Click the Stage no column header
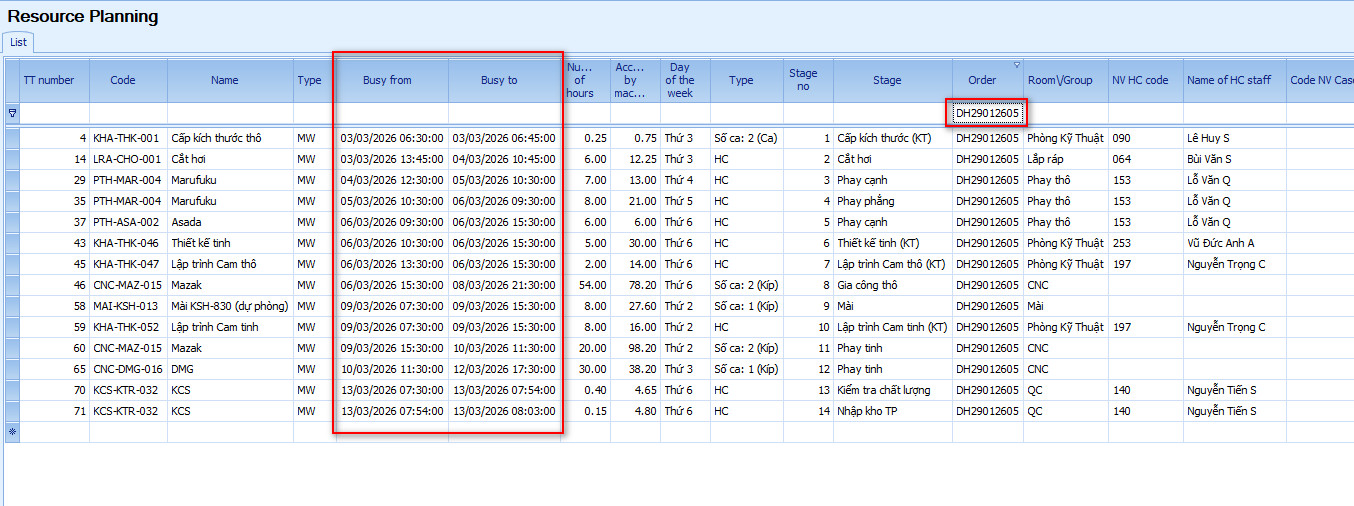 pos(803,80)
